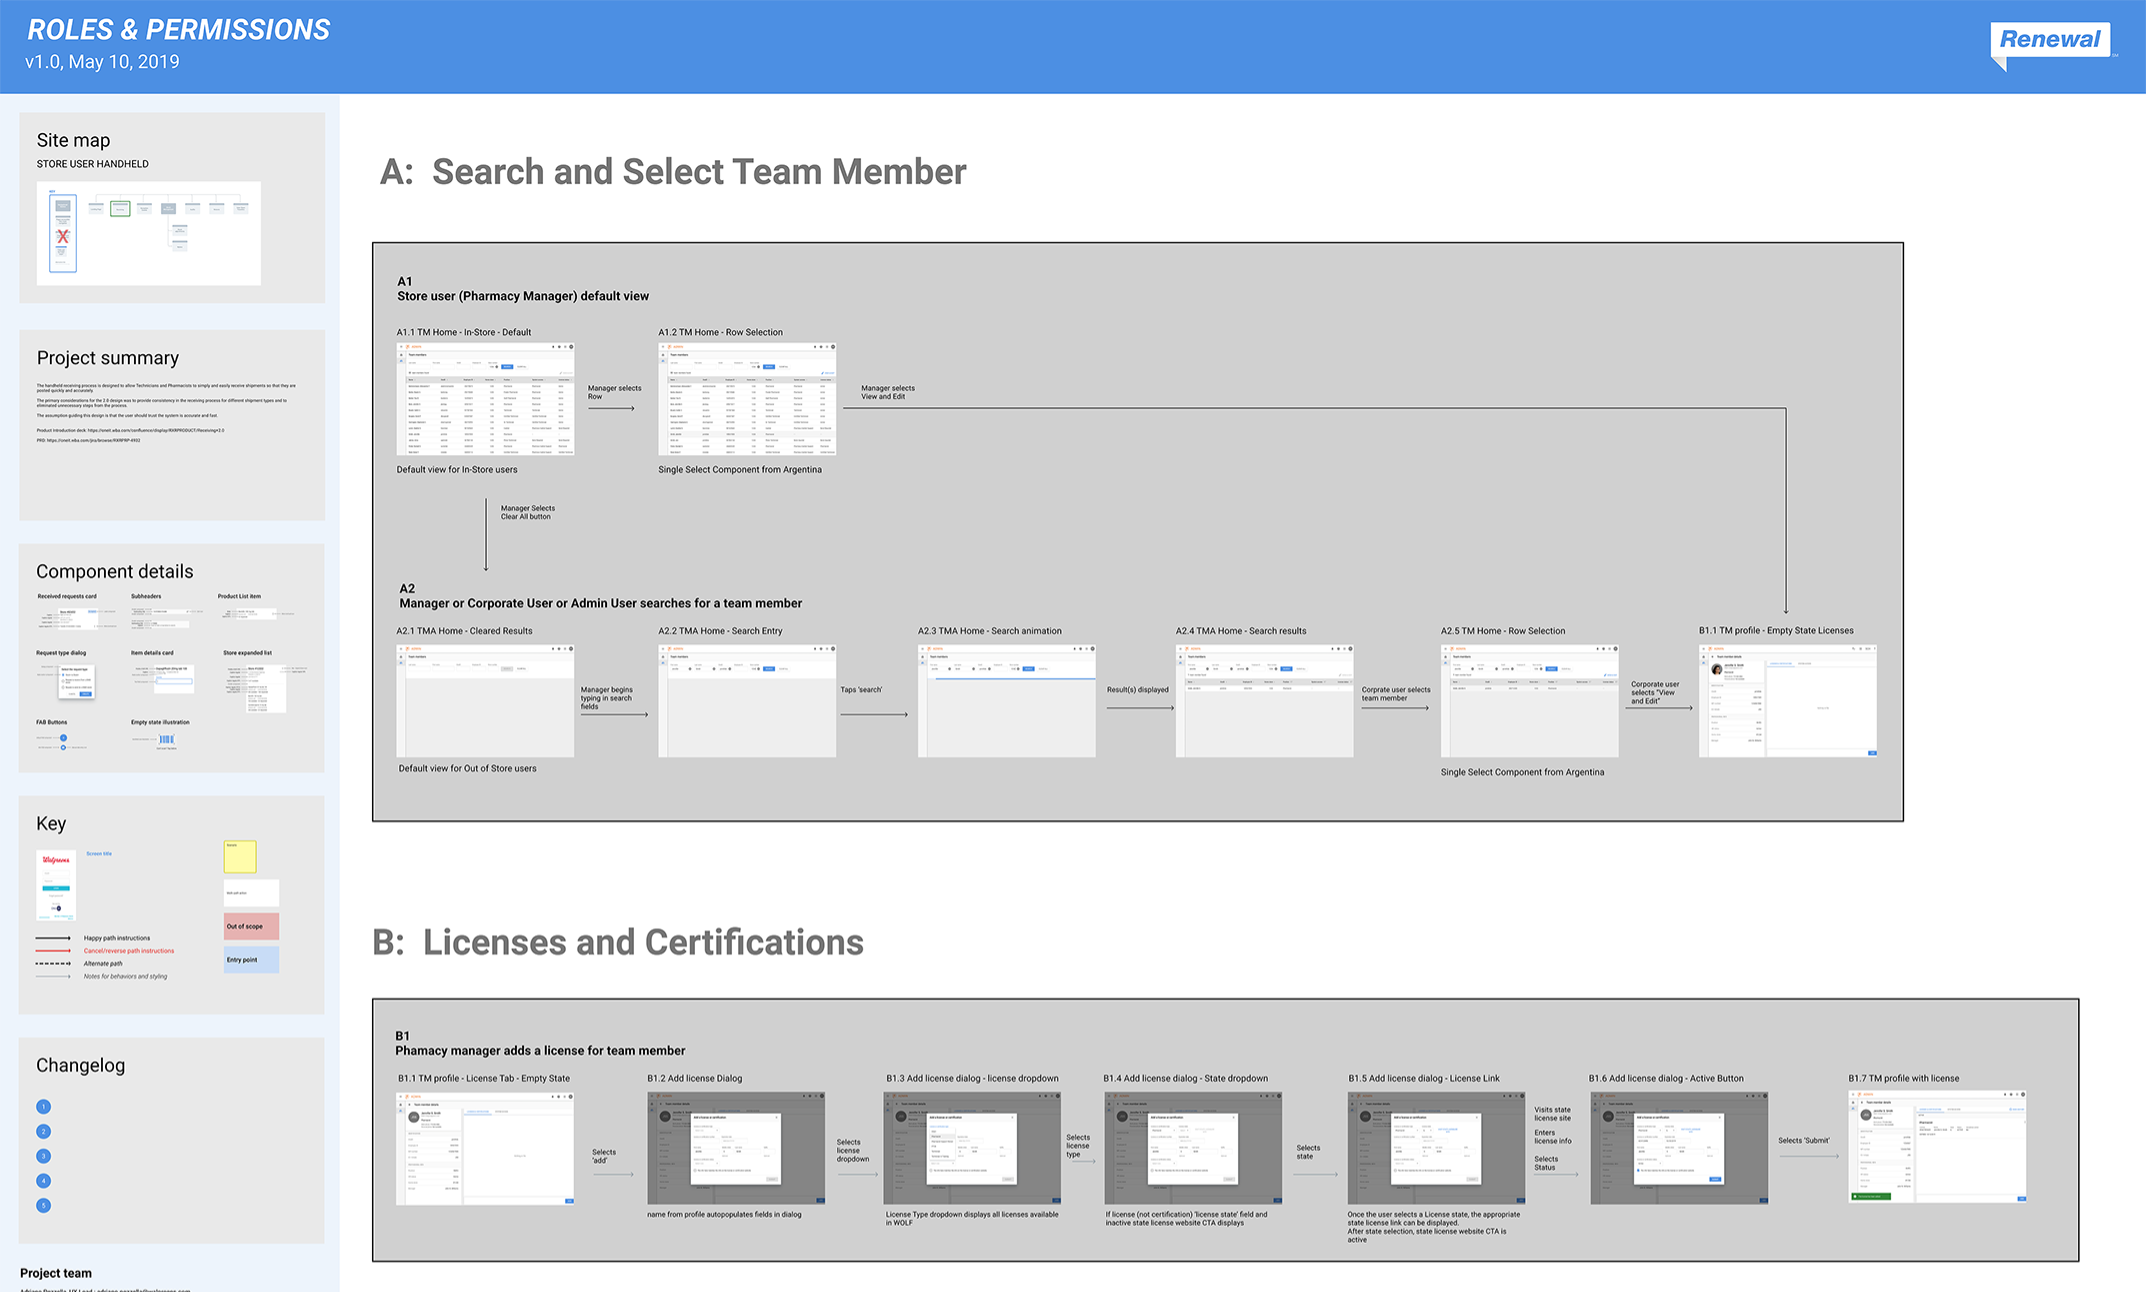
Task: Click the barcode empty state illustration icon
Action: click(166, 738)
